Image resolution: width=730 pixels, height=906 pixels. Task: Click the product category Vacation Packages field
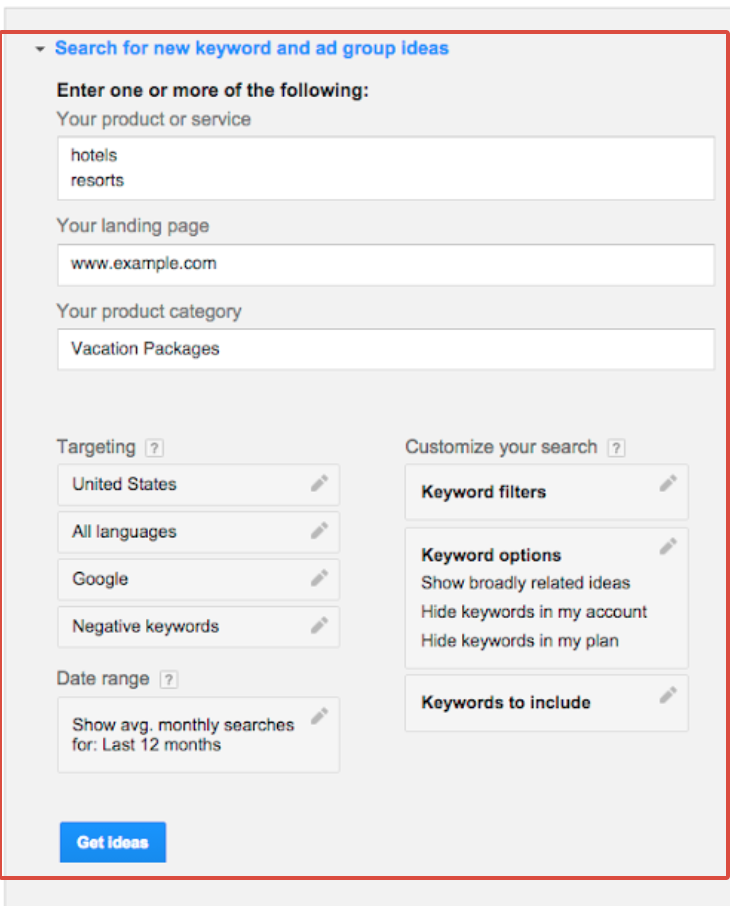[385, 350]
